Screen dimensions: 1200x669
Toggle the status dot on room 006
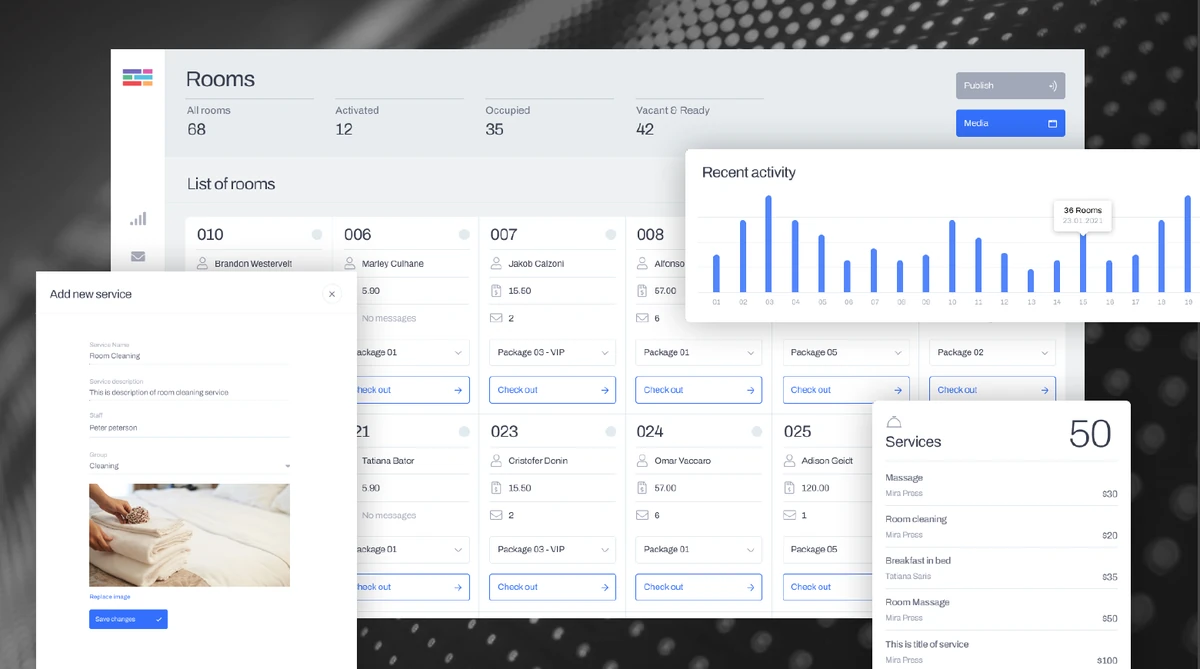pos(464,234)
